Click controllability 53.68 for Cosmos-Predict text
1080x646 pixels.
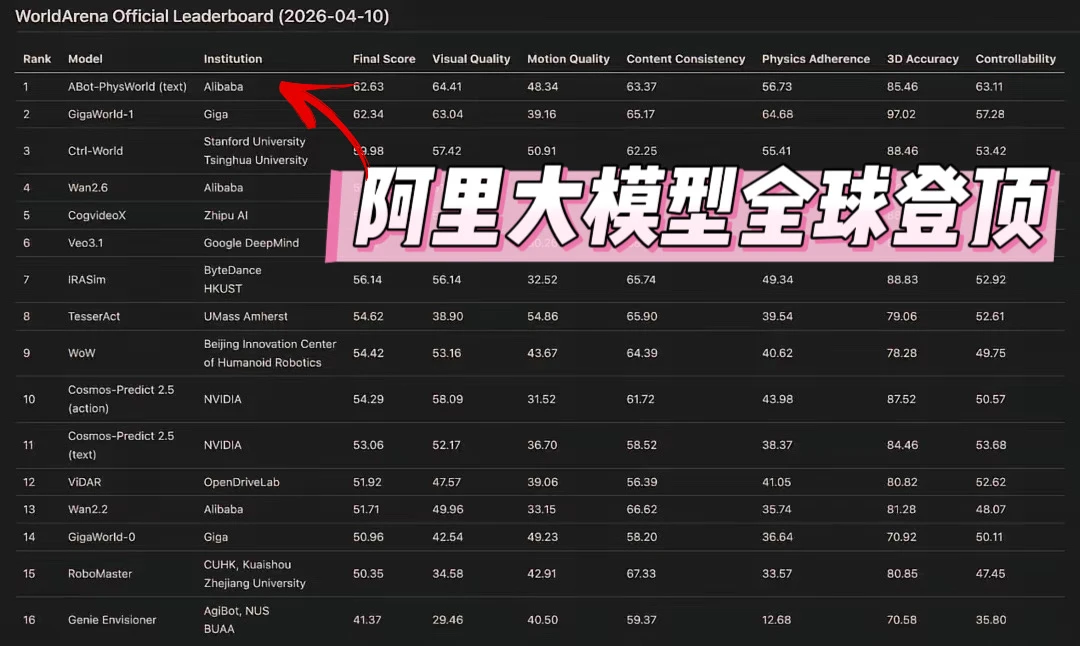tap(991, 446)
